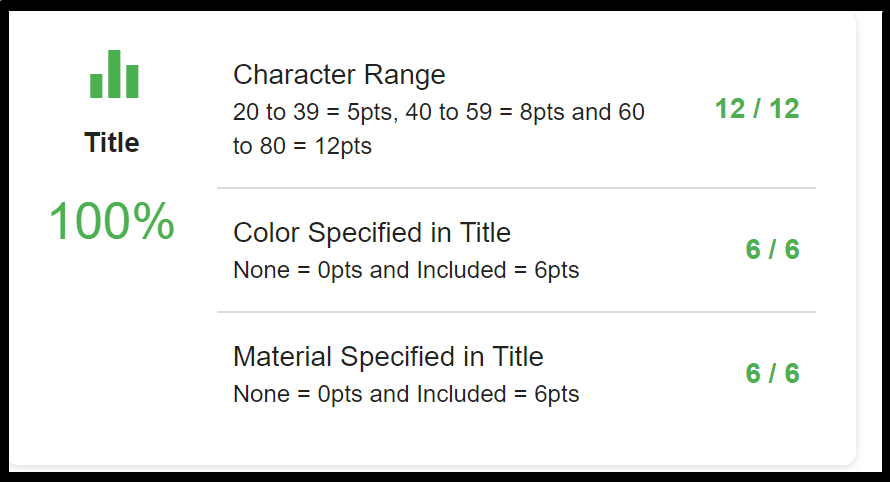
Task: Select the 12 / 12 score
Action: [x=757, y=108]
